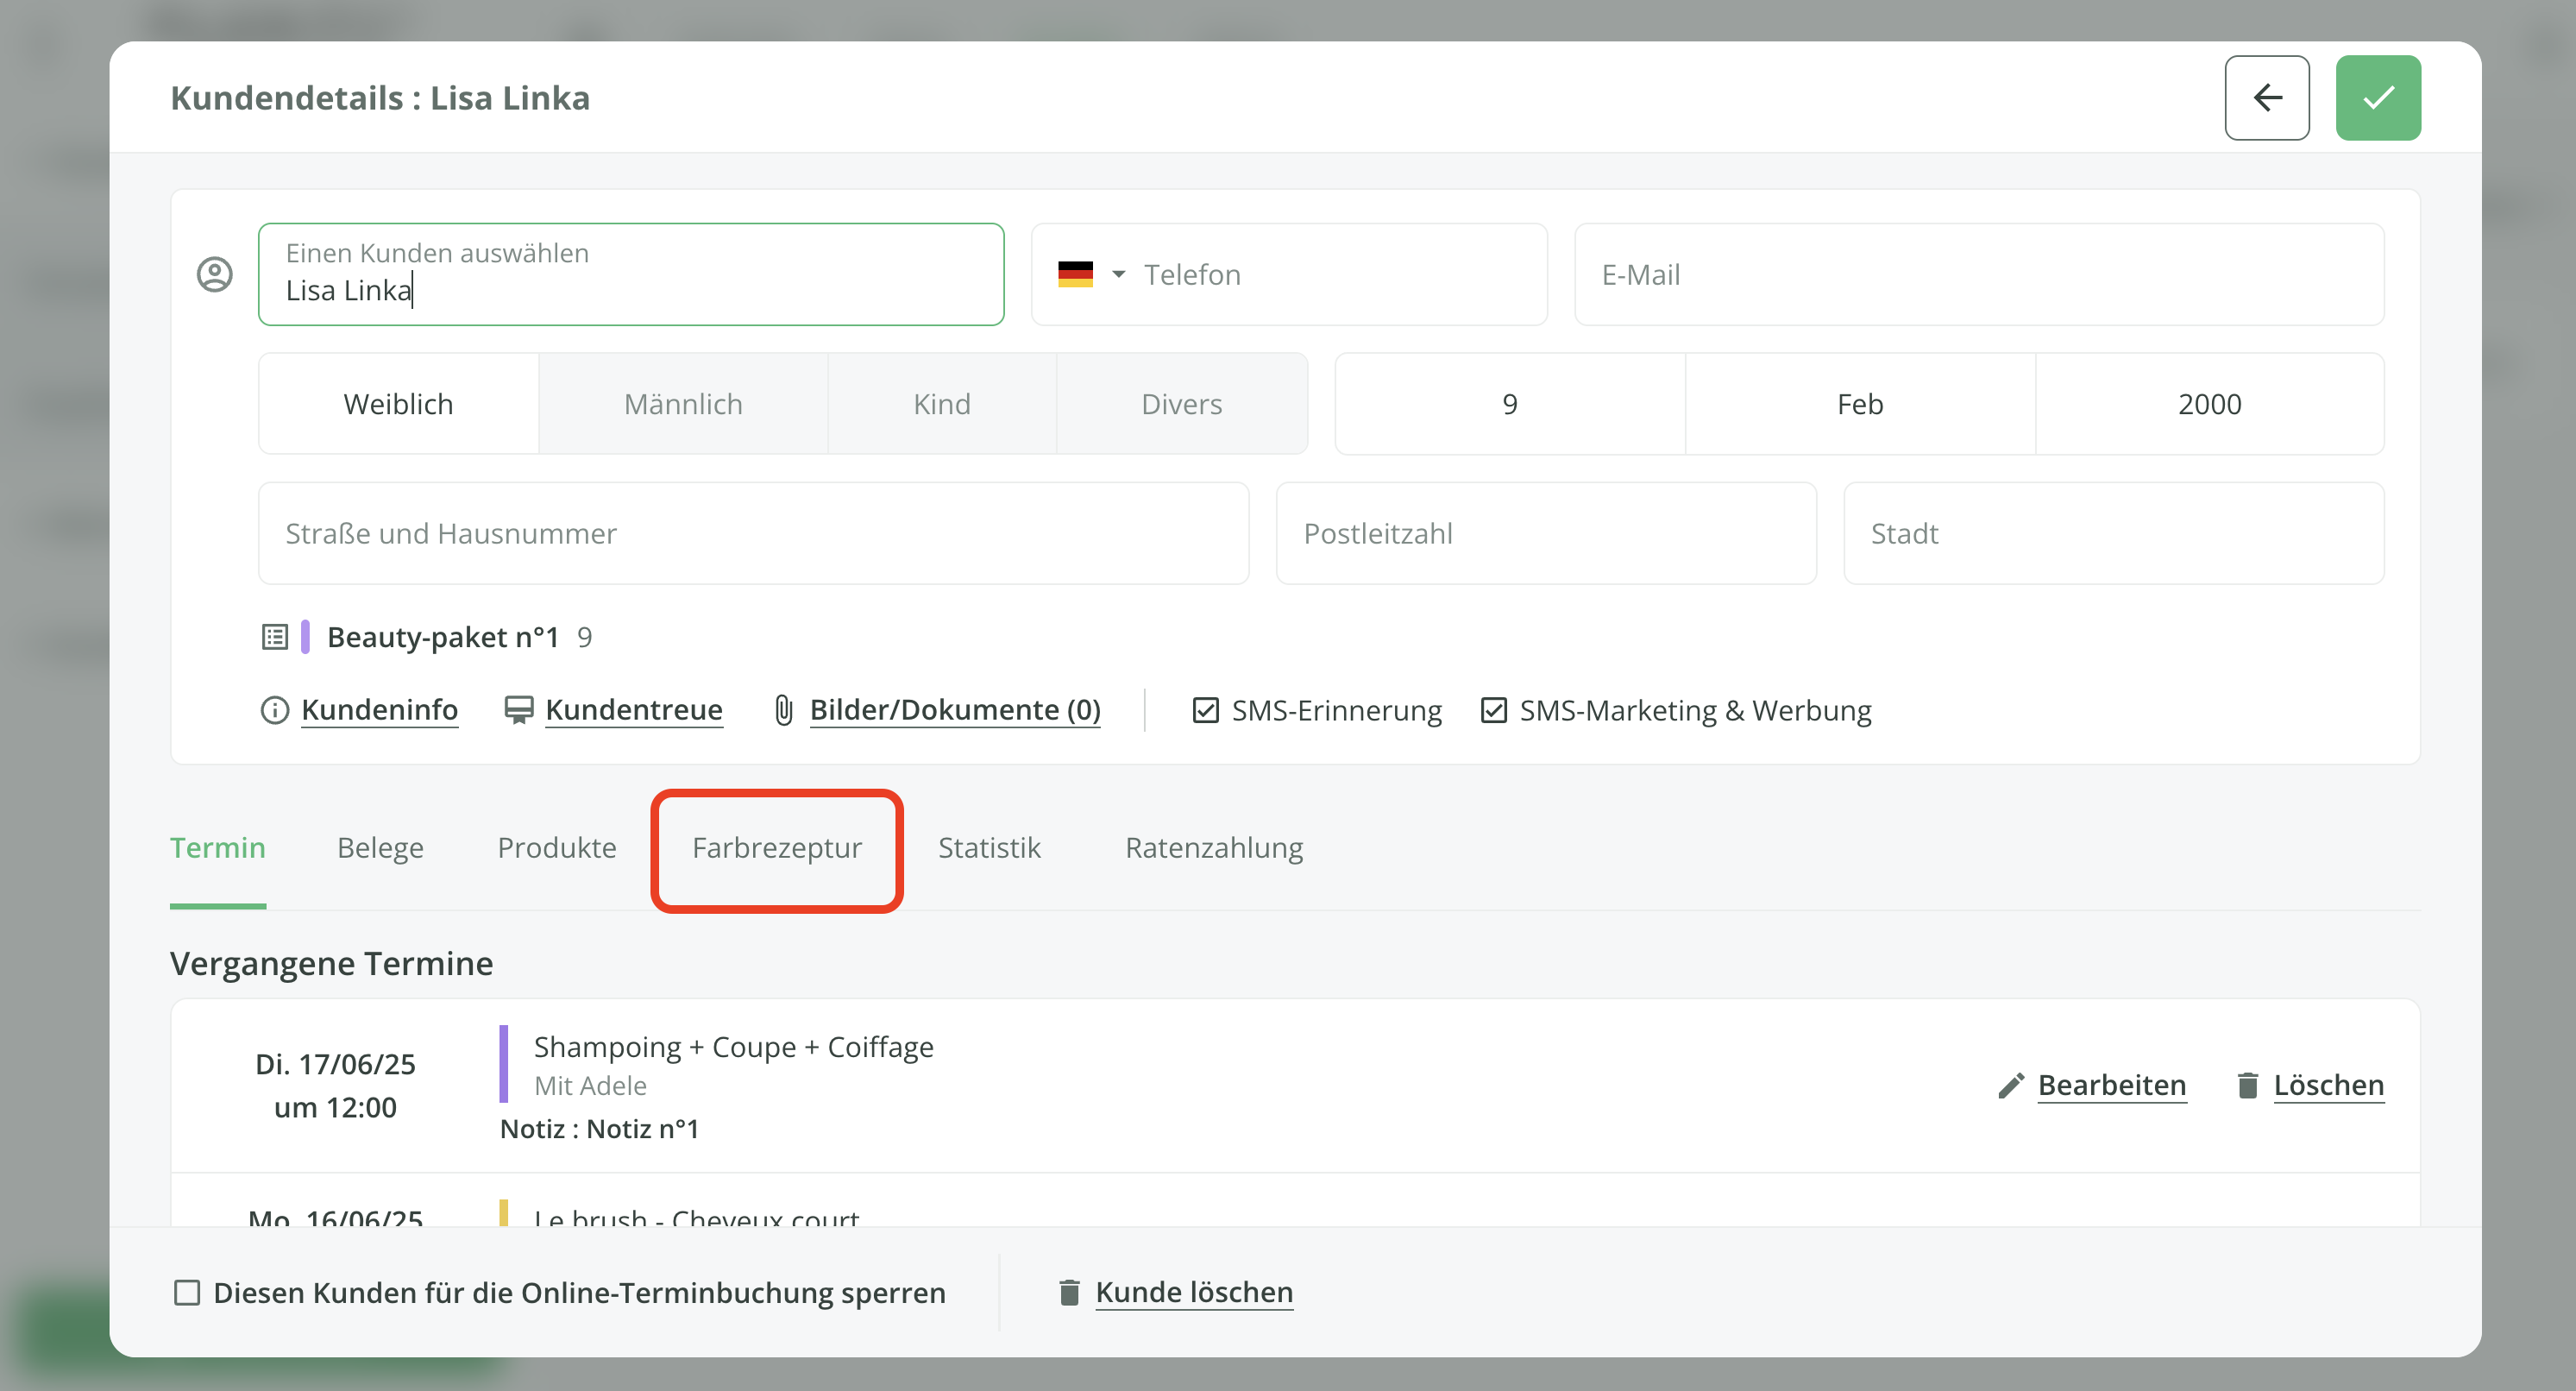Click trash icon beside Kunde löschen
The height and width of the screenshot is (1391, 2576).
1069,1292
